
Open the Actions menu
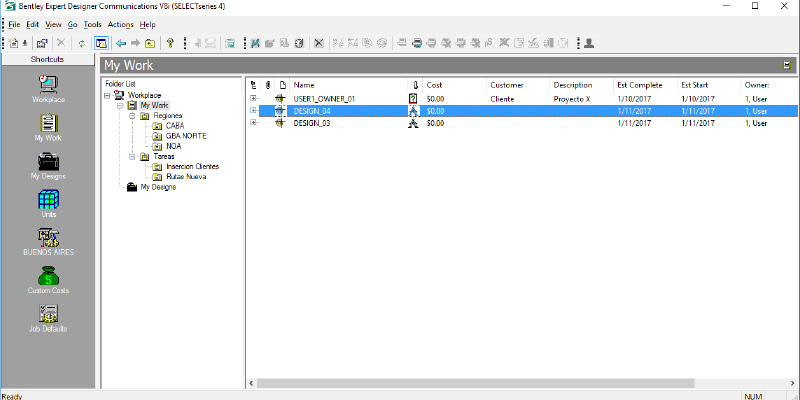[120, 24]
